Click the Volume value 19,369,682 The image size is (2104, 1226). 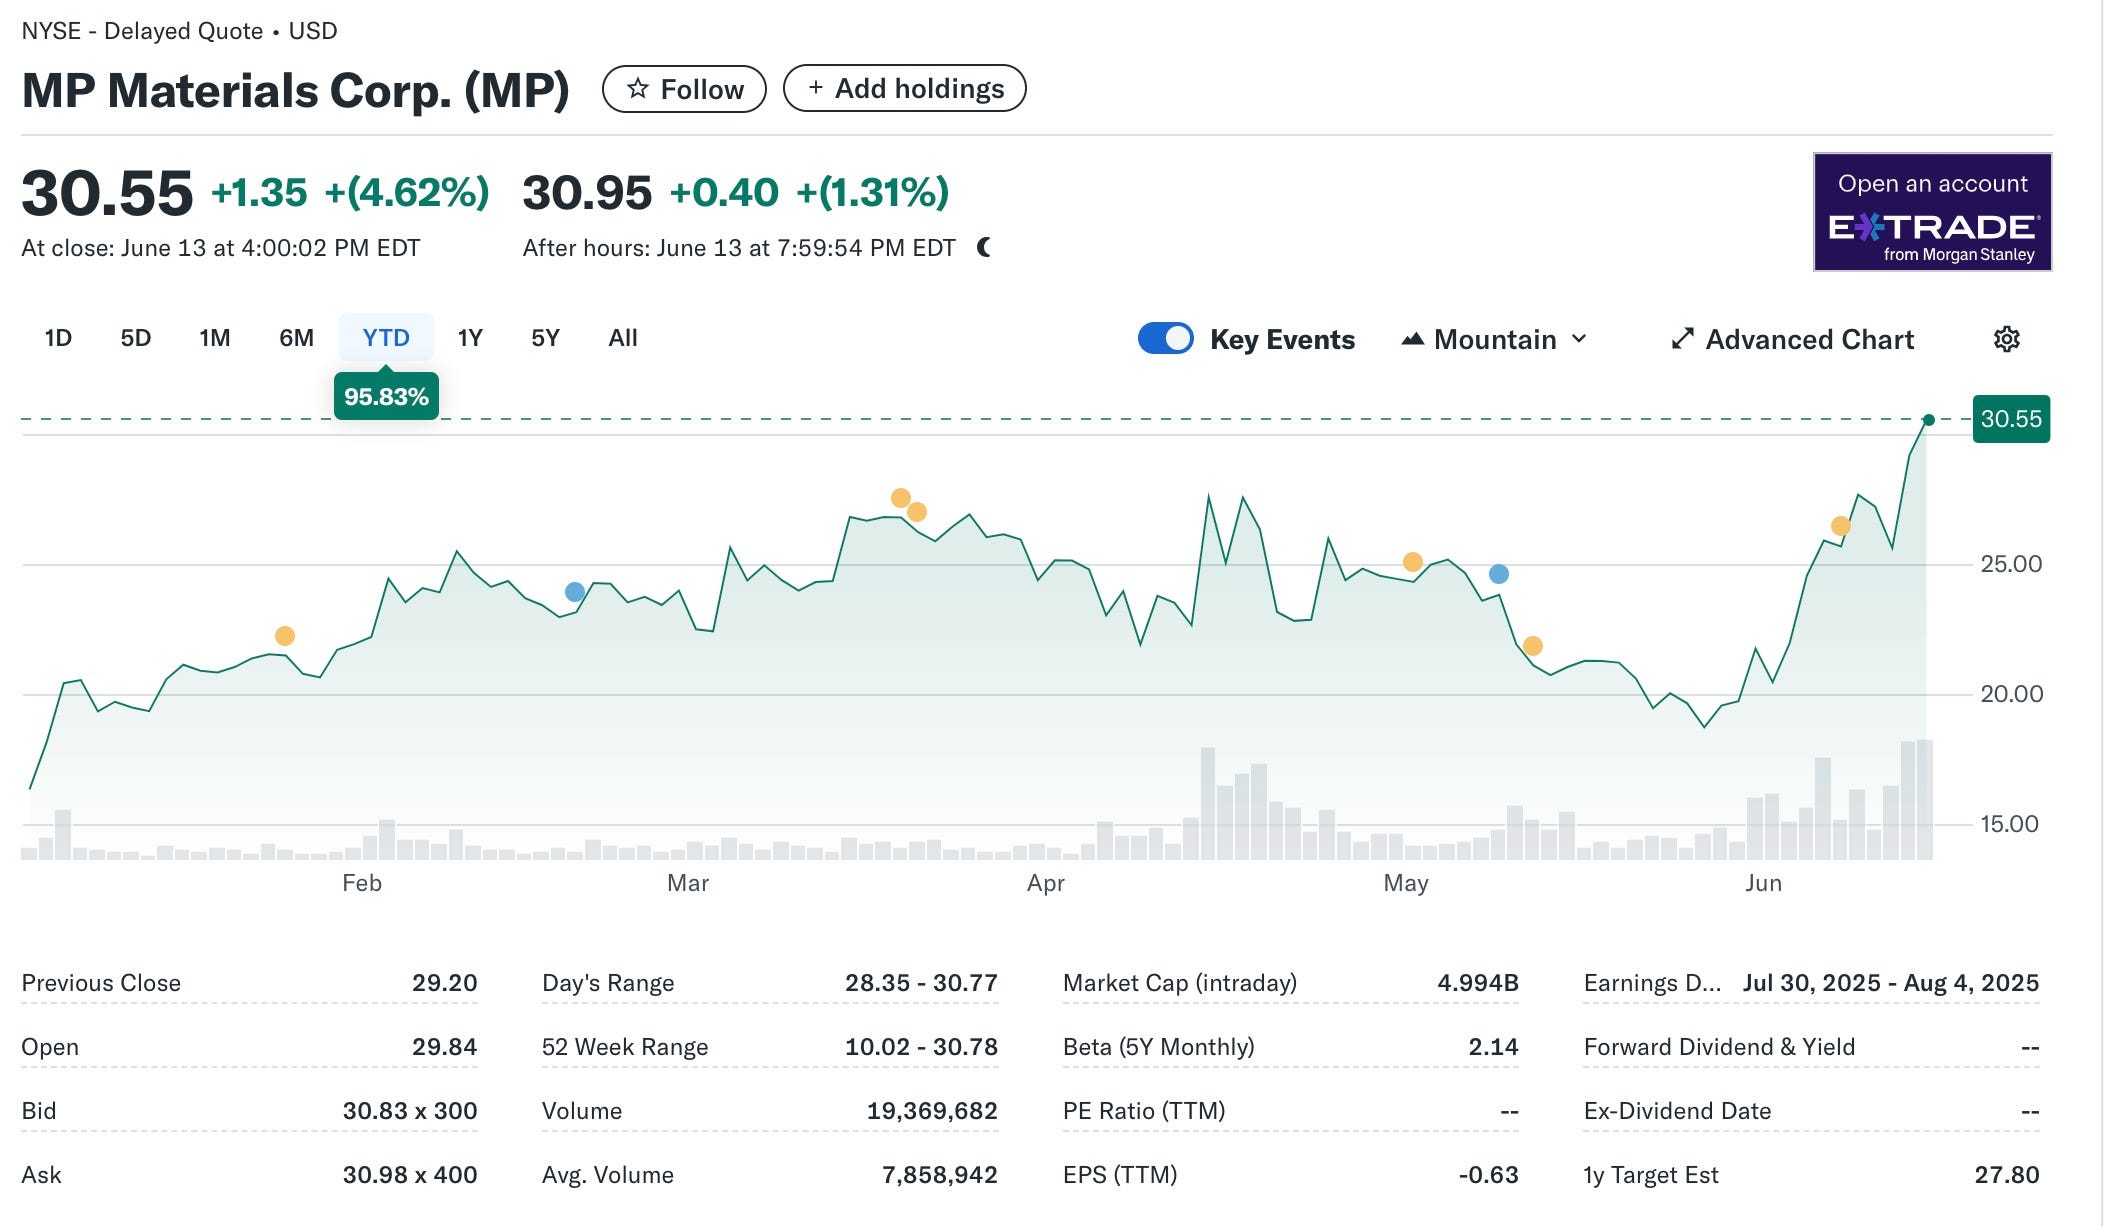(x=932, y=1111)
